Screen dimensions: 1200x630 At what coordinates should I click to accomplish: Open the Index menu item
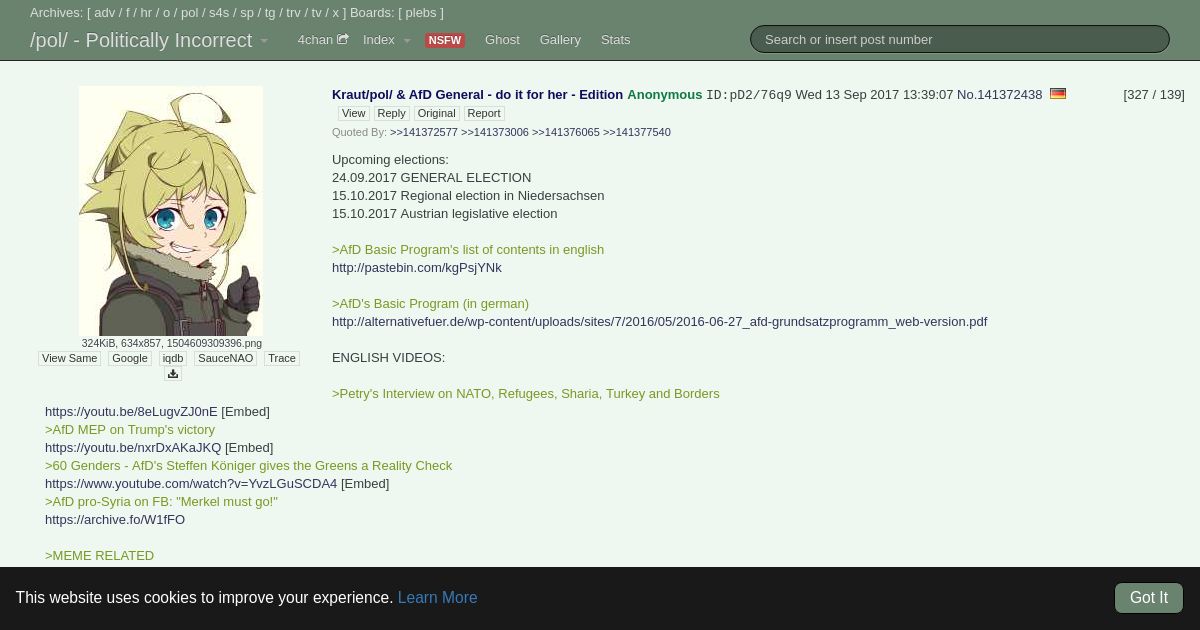coord(378,40)
